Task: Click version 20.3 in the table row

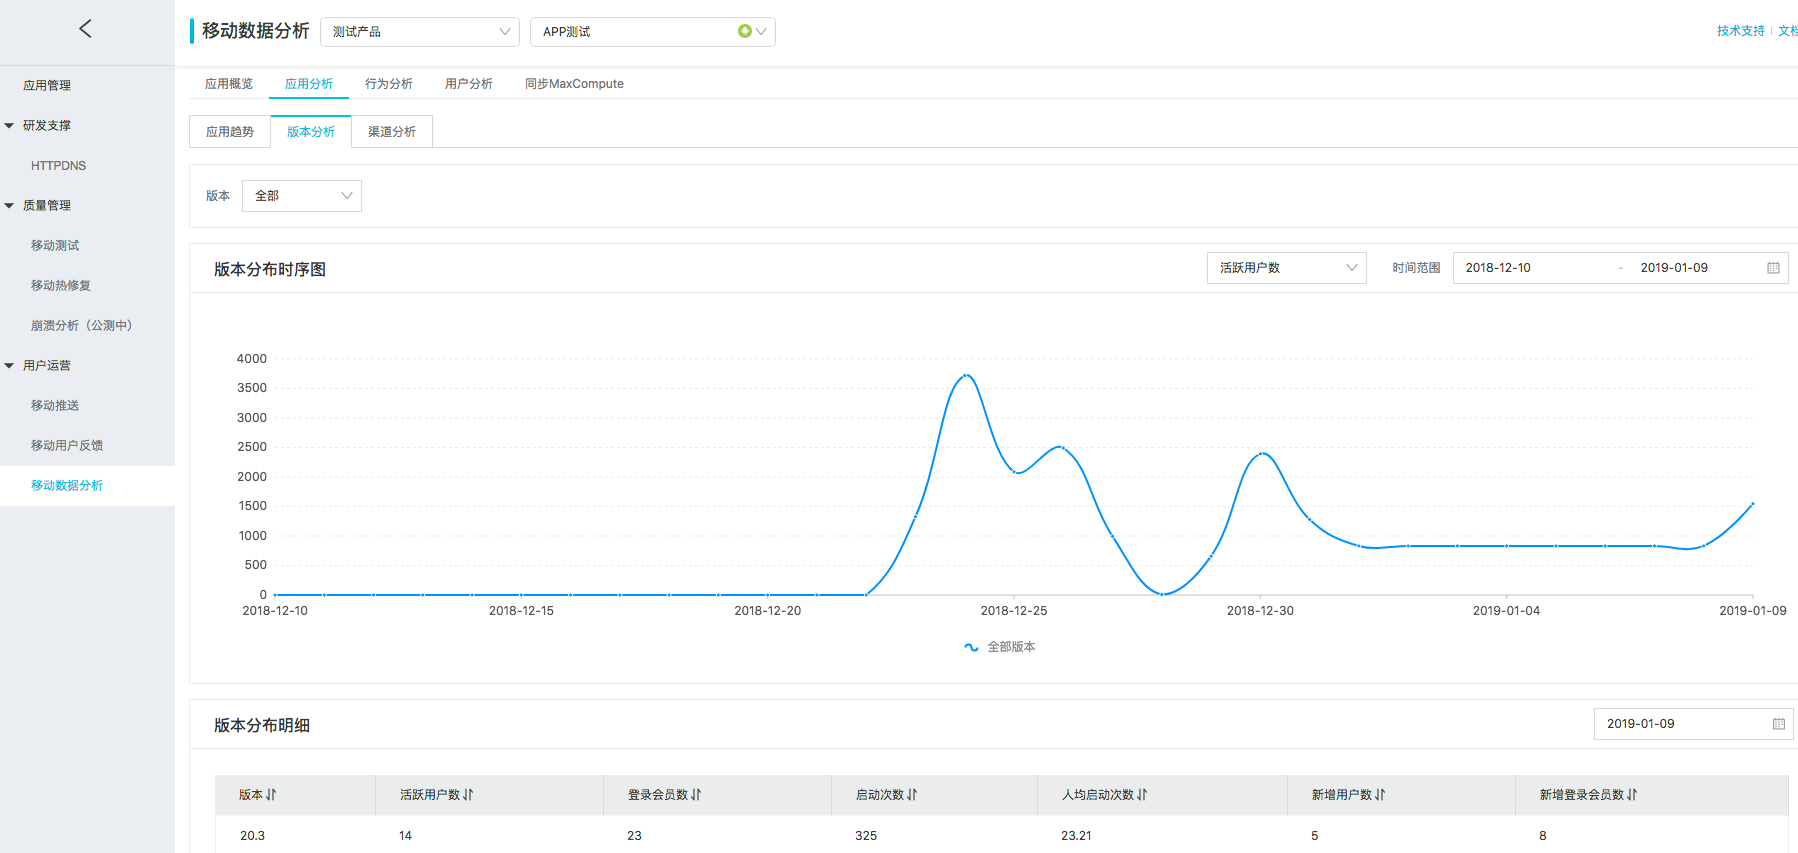Action: [x=252, y=836]
